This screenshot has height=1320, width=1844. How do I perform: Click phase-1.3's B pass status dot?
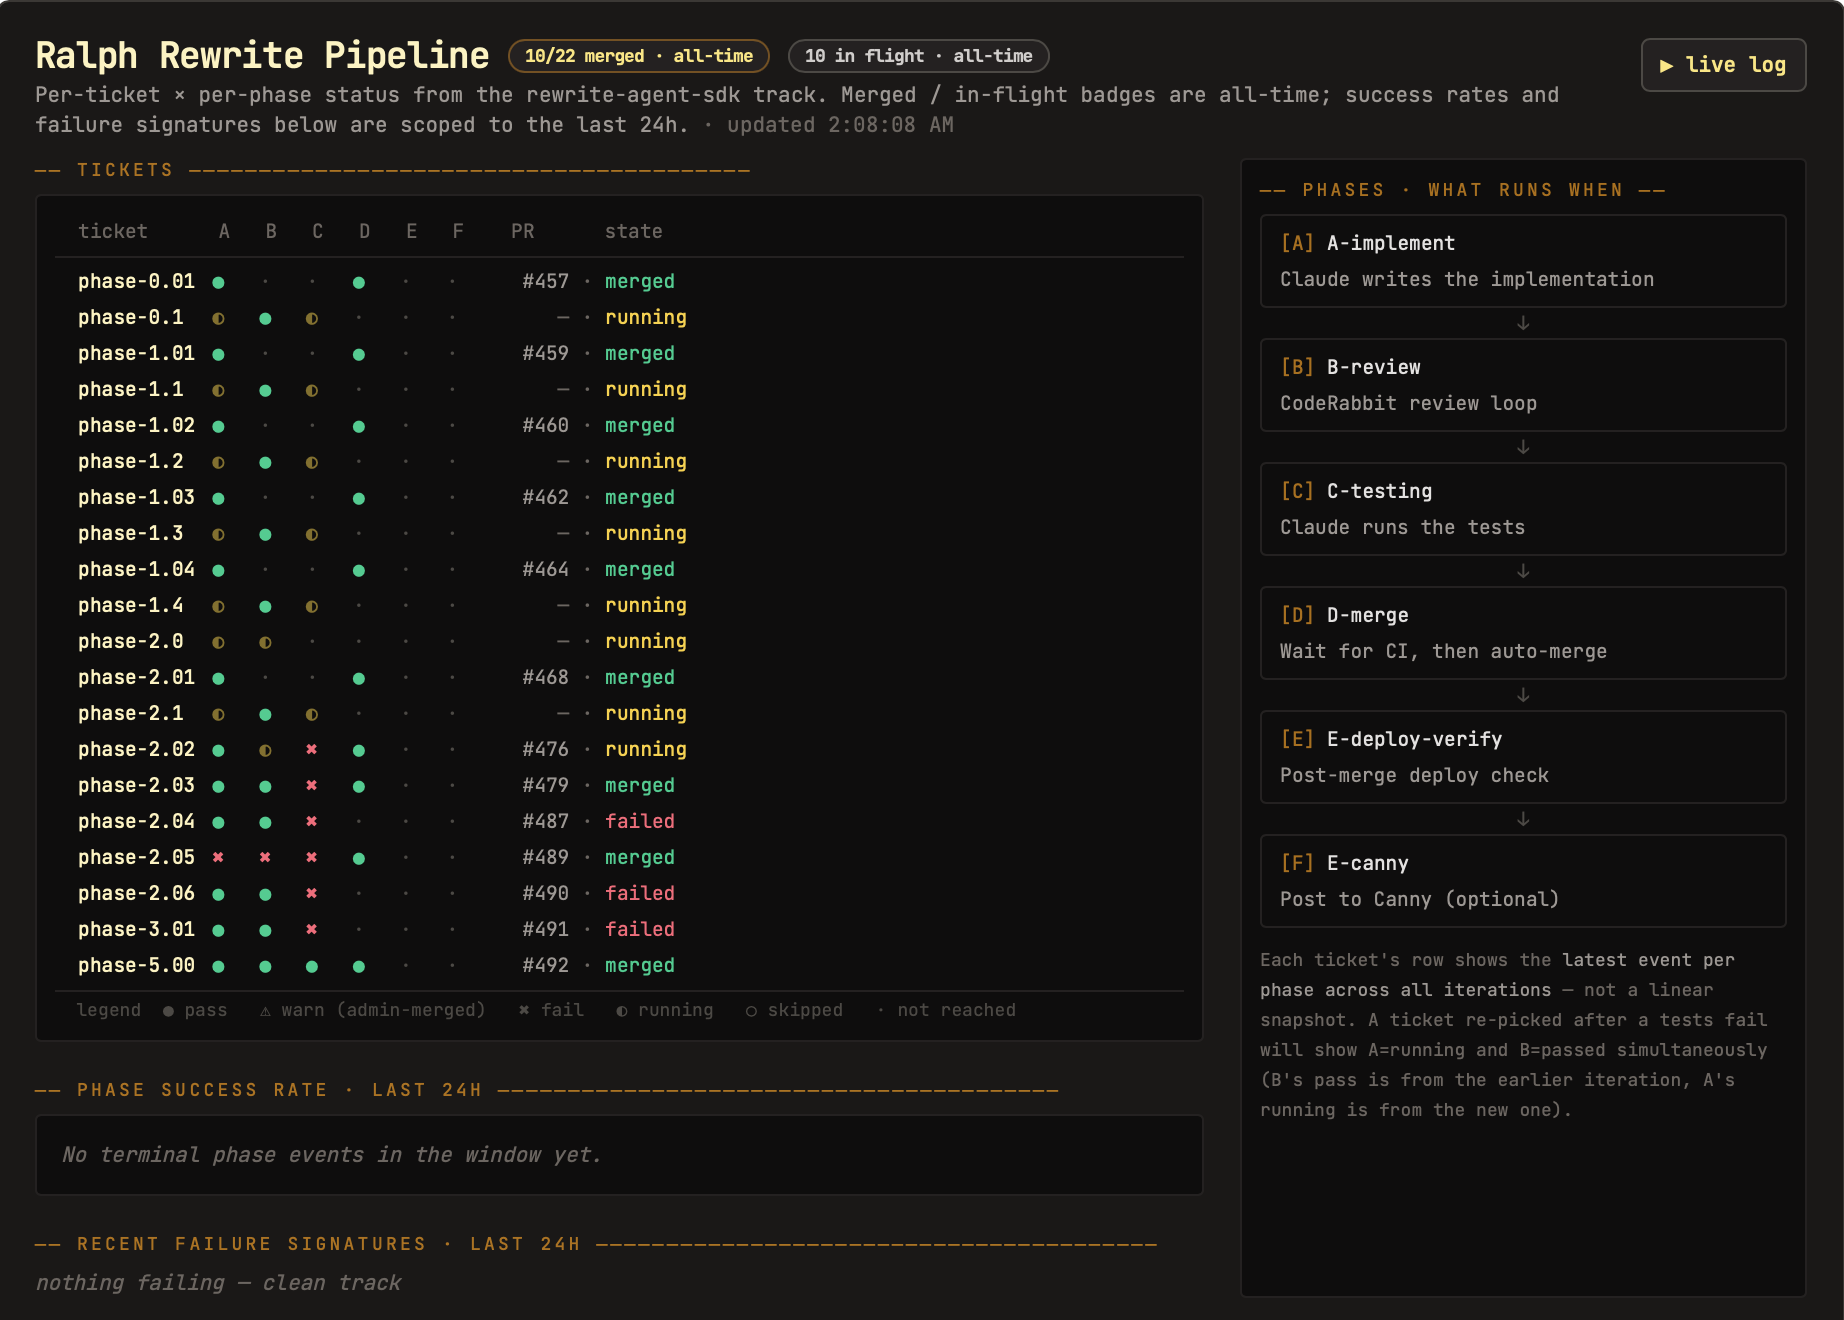pyautogui.click(x=265, y=534)
